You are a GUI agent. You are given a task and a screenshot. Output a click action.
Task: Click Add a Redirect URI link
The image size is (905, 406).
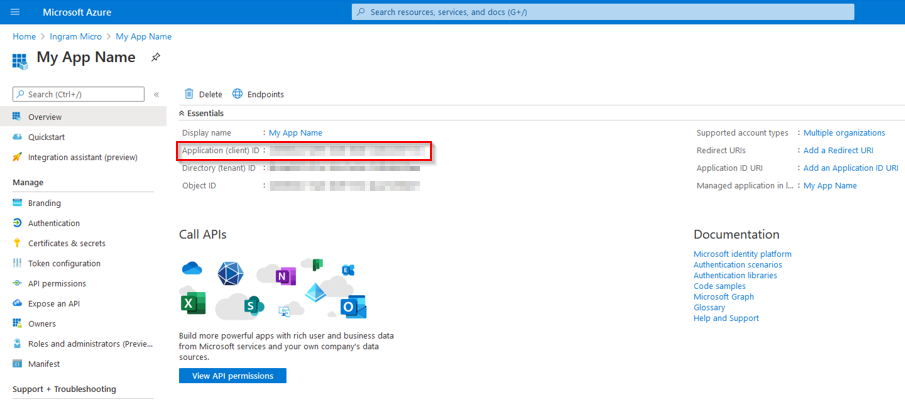tap(839, 150)
